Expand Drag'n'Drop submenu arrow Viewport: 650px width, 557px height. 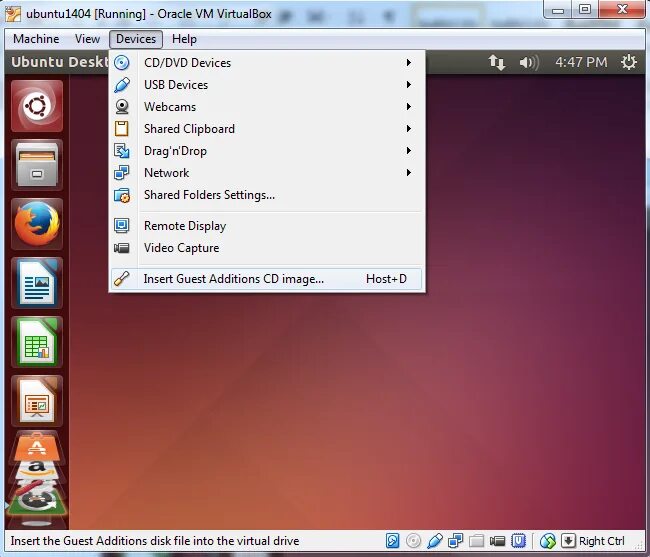(x=409, y=150)
